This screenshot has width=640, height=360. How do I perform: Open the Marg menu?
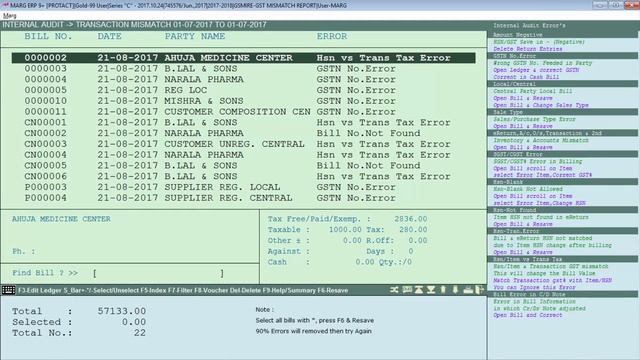pyautogui.click(x=9, y=16)
